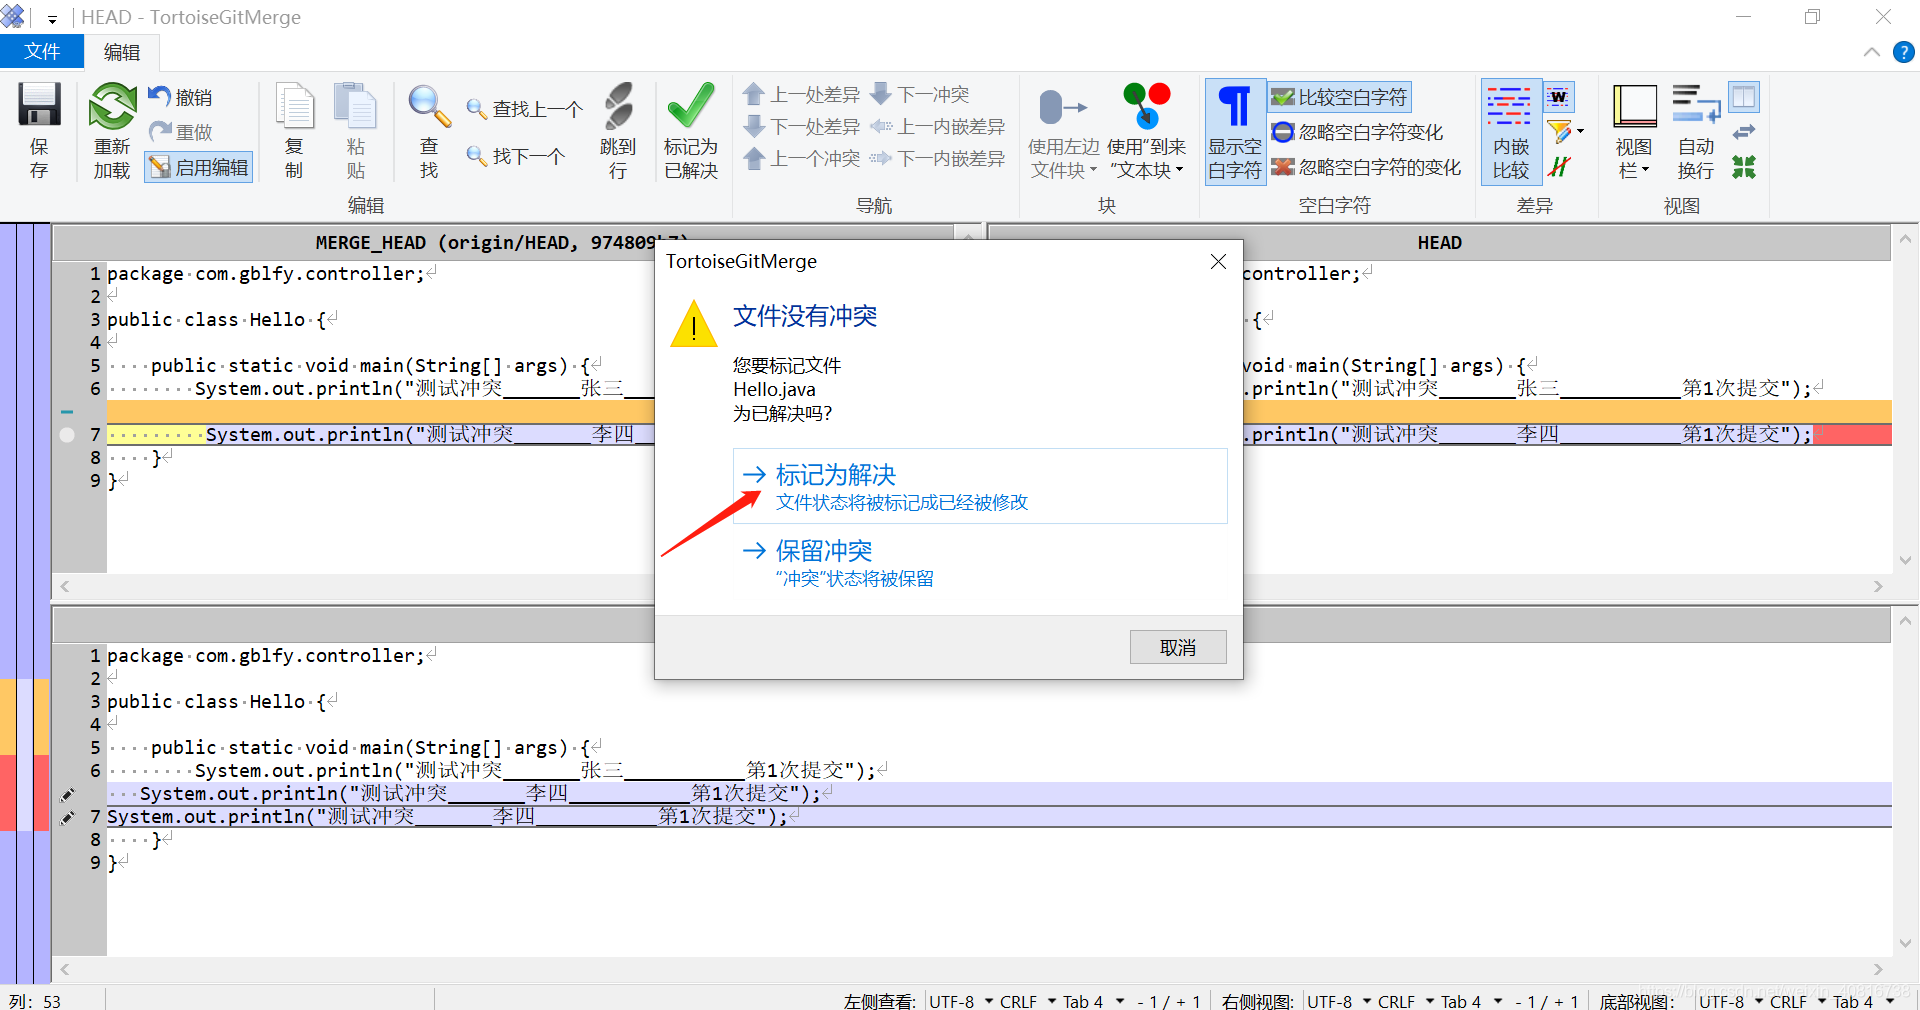Viewport: 1920px width, 1010px height.
Task: Open the left view CRLF line-ending dropdown
Action: point(1028,1001)
